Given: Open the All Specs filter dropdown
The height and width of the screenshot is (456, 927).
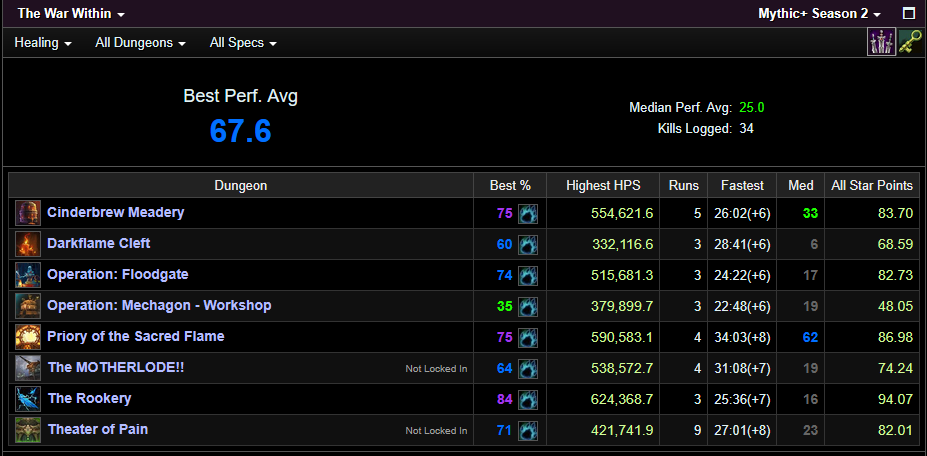Looking at the screenshot, I should [243, 43].
